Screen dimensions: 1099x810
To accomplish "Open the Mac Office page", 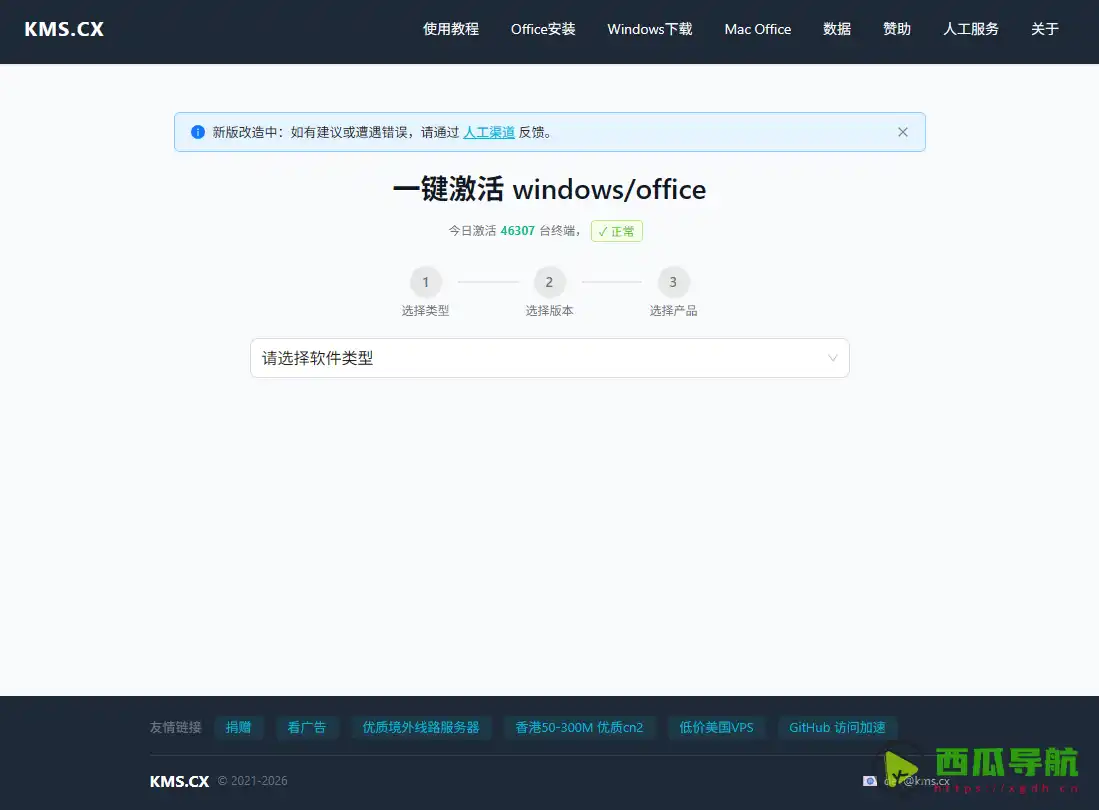I will (x=757, y=29).
